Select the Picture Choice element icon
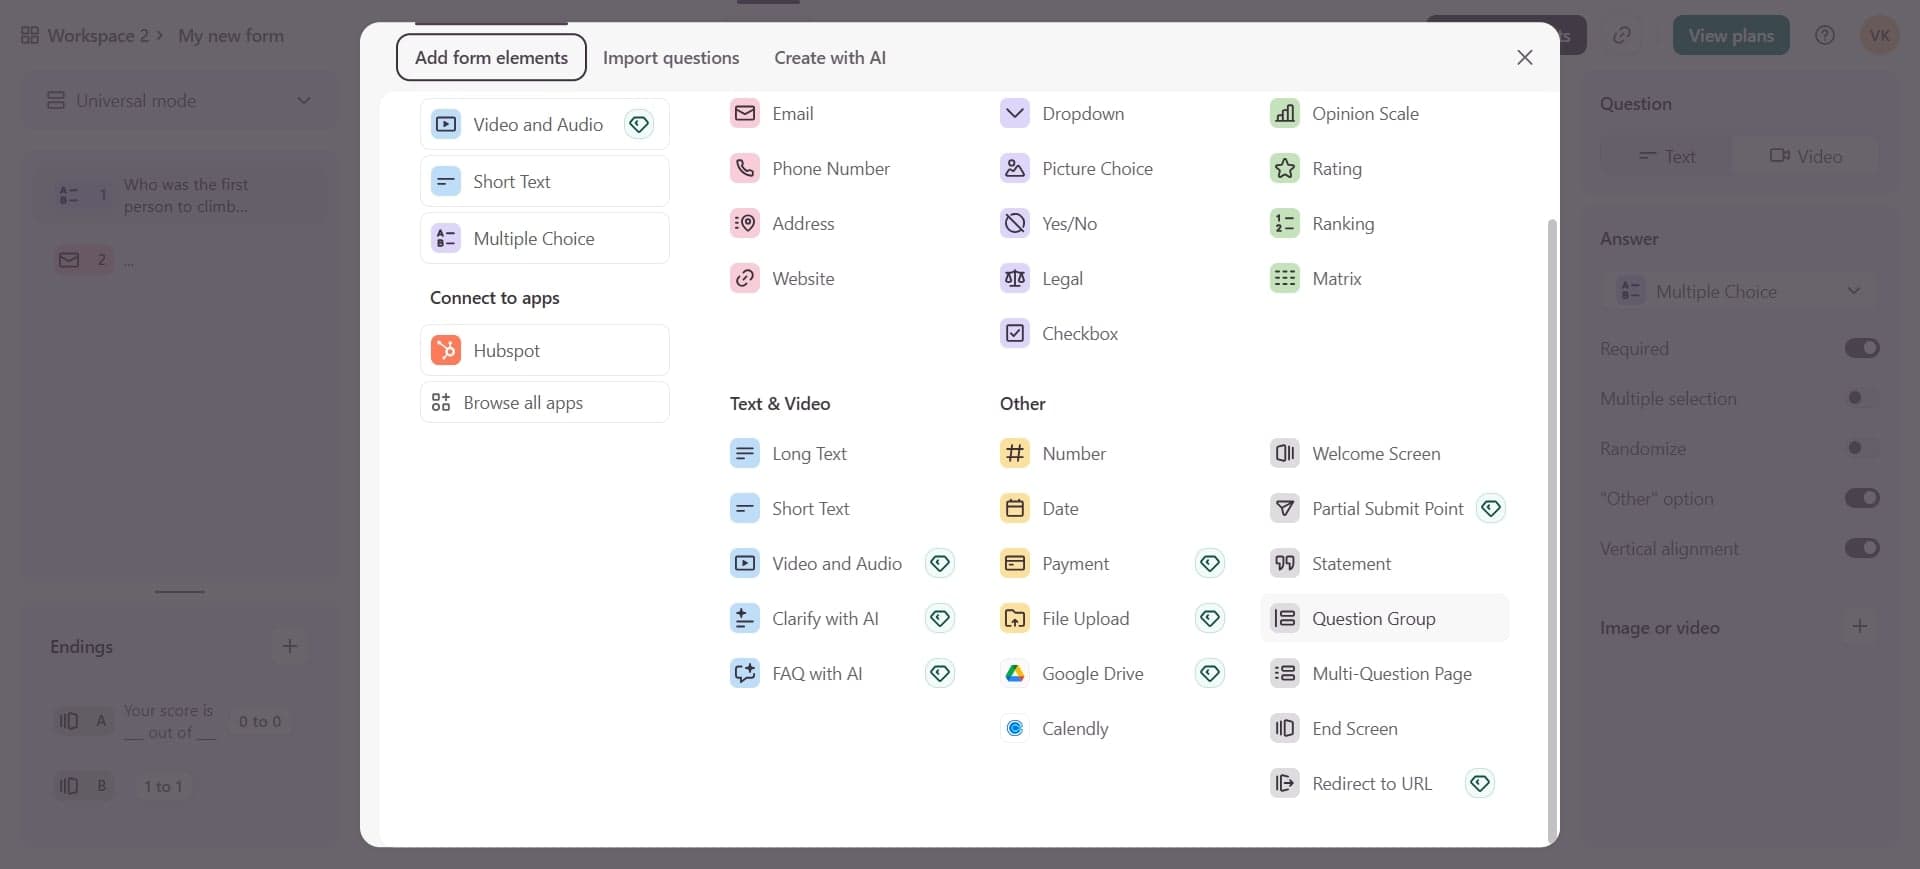The height and width of the screenshot is (869, 1920). [x=1014, y=169]
